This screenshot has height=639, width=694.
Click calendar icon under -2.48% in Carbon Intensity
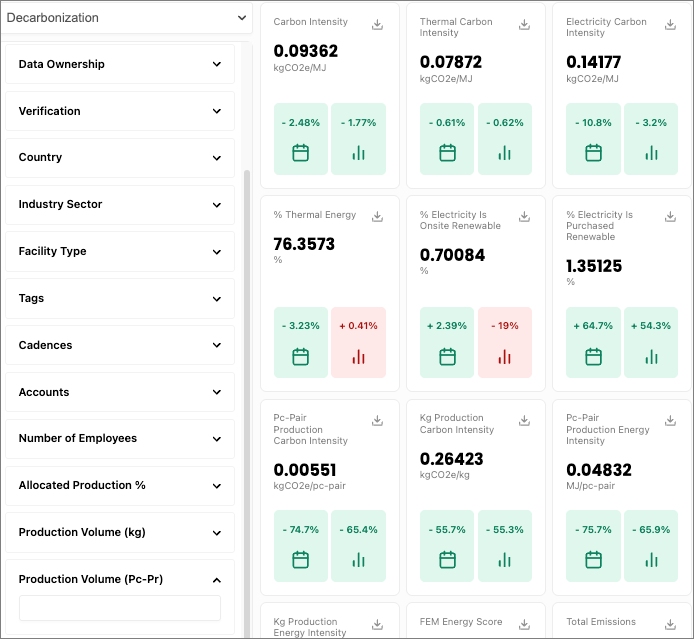301,153
